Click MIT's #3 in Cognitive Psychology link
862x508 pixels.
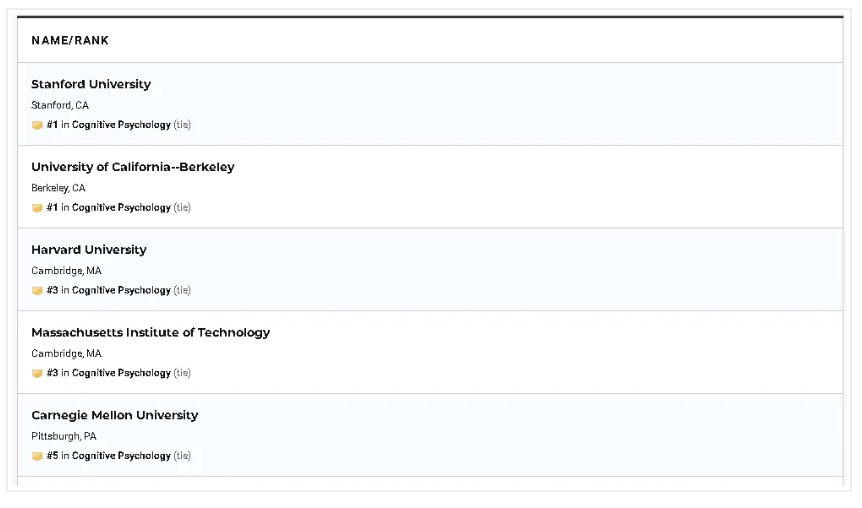click(109, 373)
